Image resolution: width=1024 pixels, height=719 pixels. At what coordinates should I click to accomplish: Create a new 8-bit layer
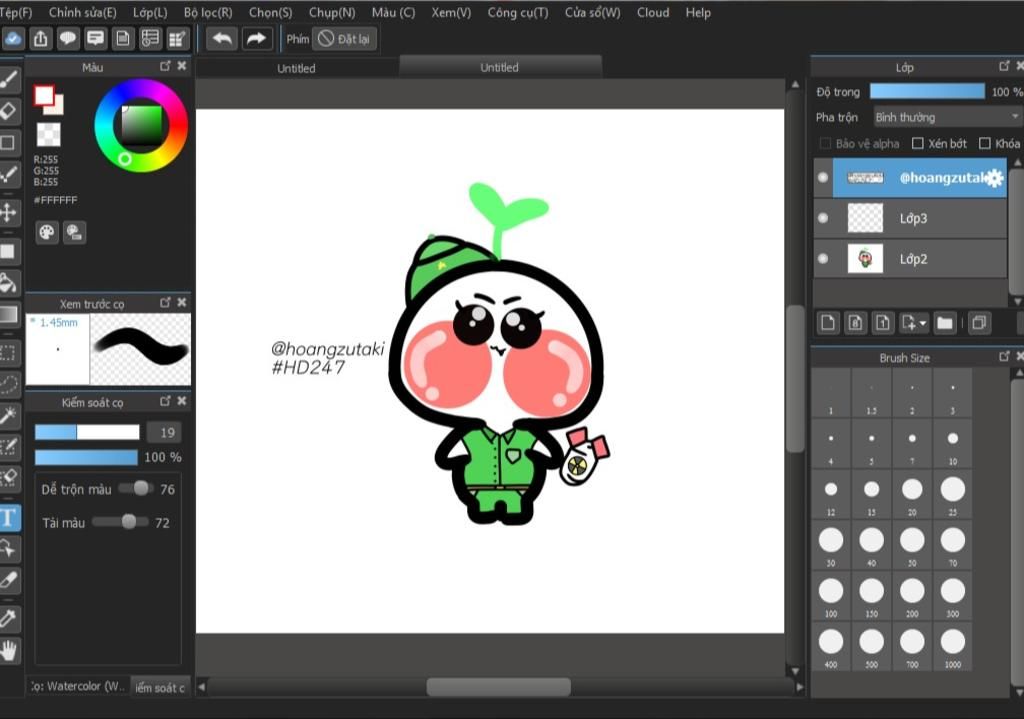[856, 323]
